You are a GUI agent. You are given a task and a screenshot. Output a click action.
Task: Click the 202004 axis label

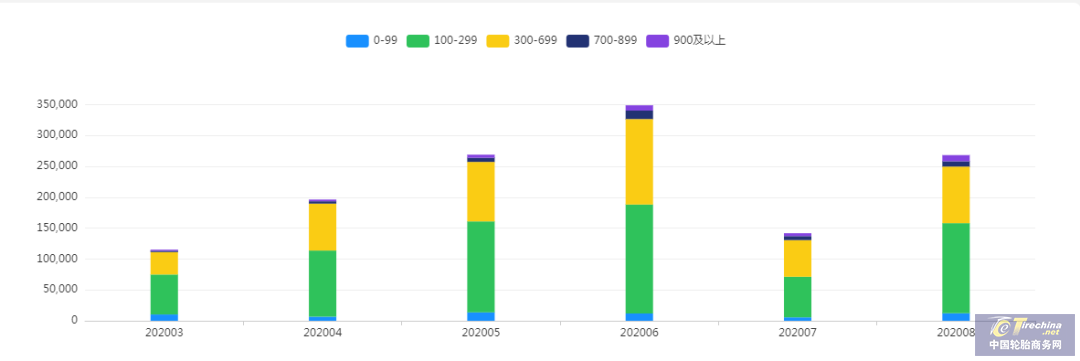click(322, 333)
